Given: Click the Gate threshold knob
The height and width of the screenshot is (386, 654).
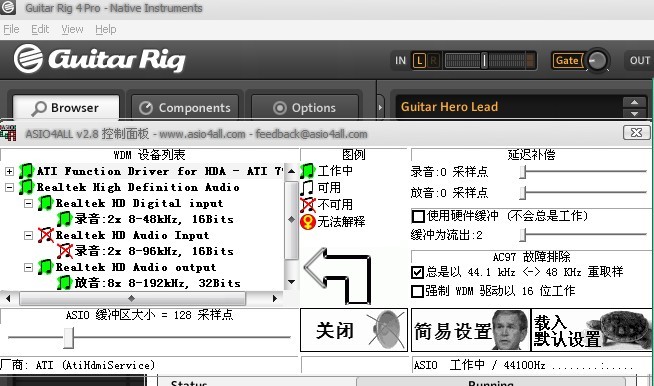Looking at the screenshot, I should click(x=597, y=61).
